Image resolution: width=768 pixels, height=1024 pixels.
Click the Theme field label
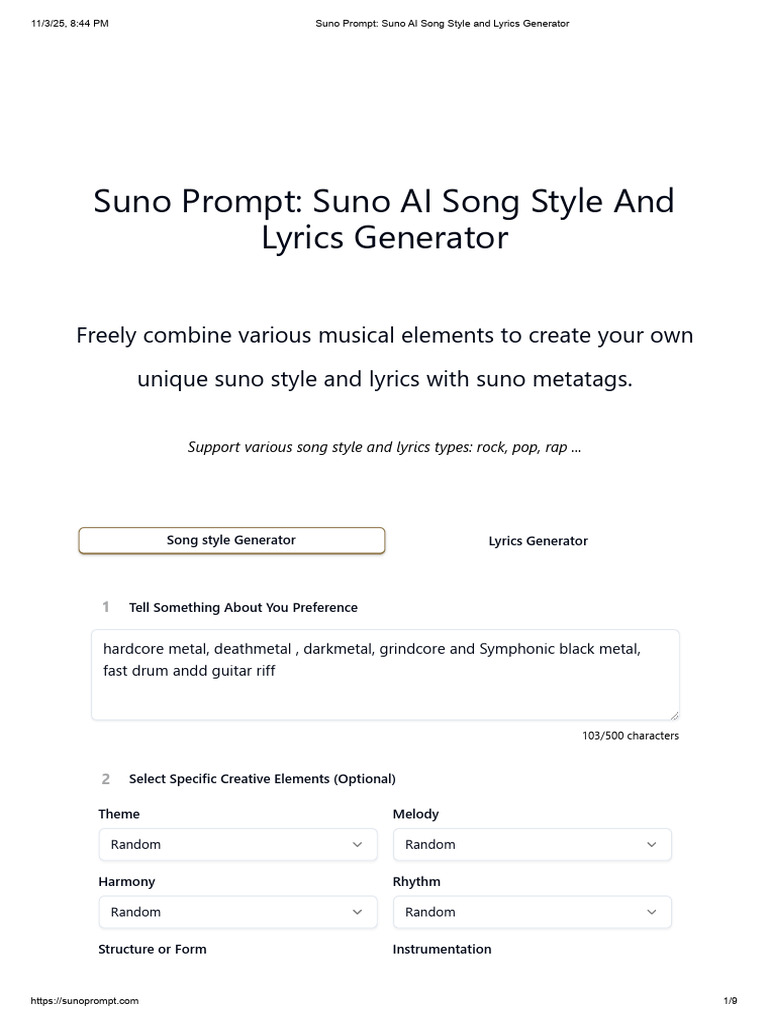click(x=119, y=814)
